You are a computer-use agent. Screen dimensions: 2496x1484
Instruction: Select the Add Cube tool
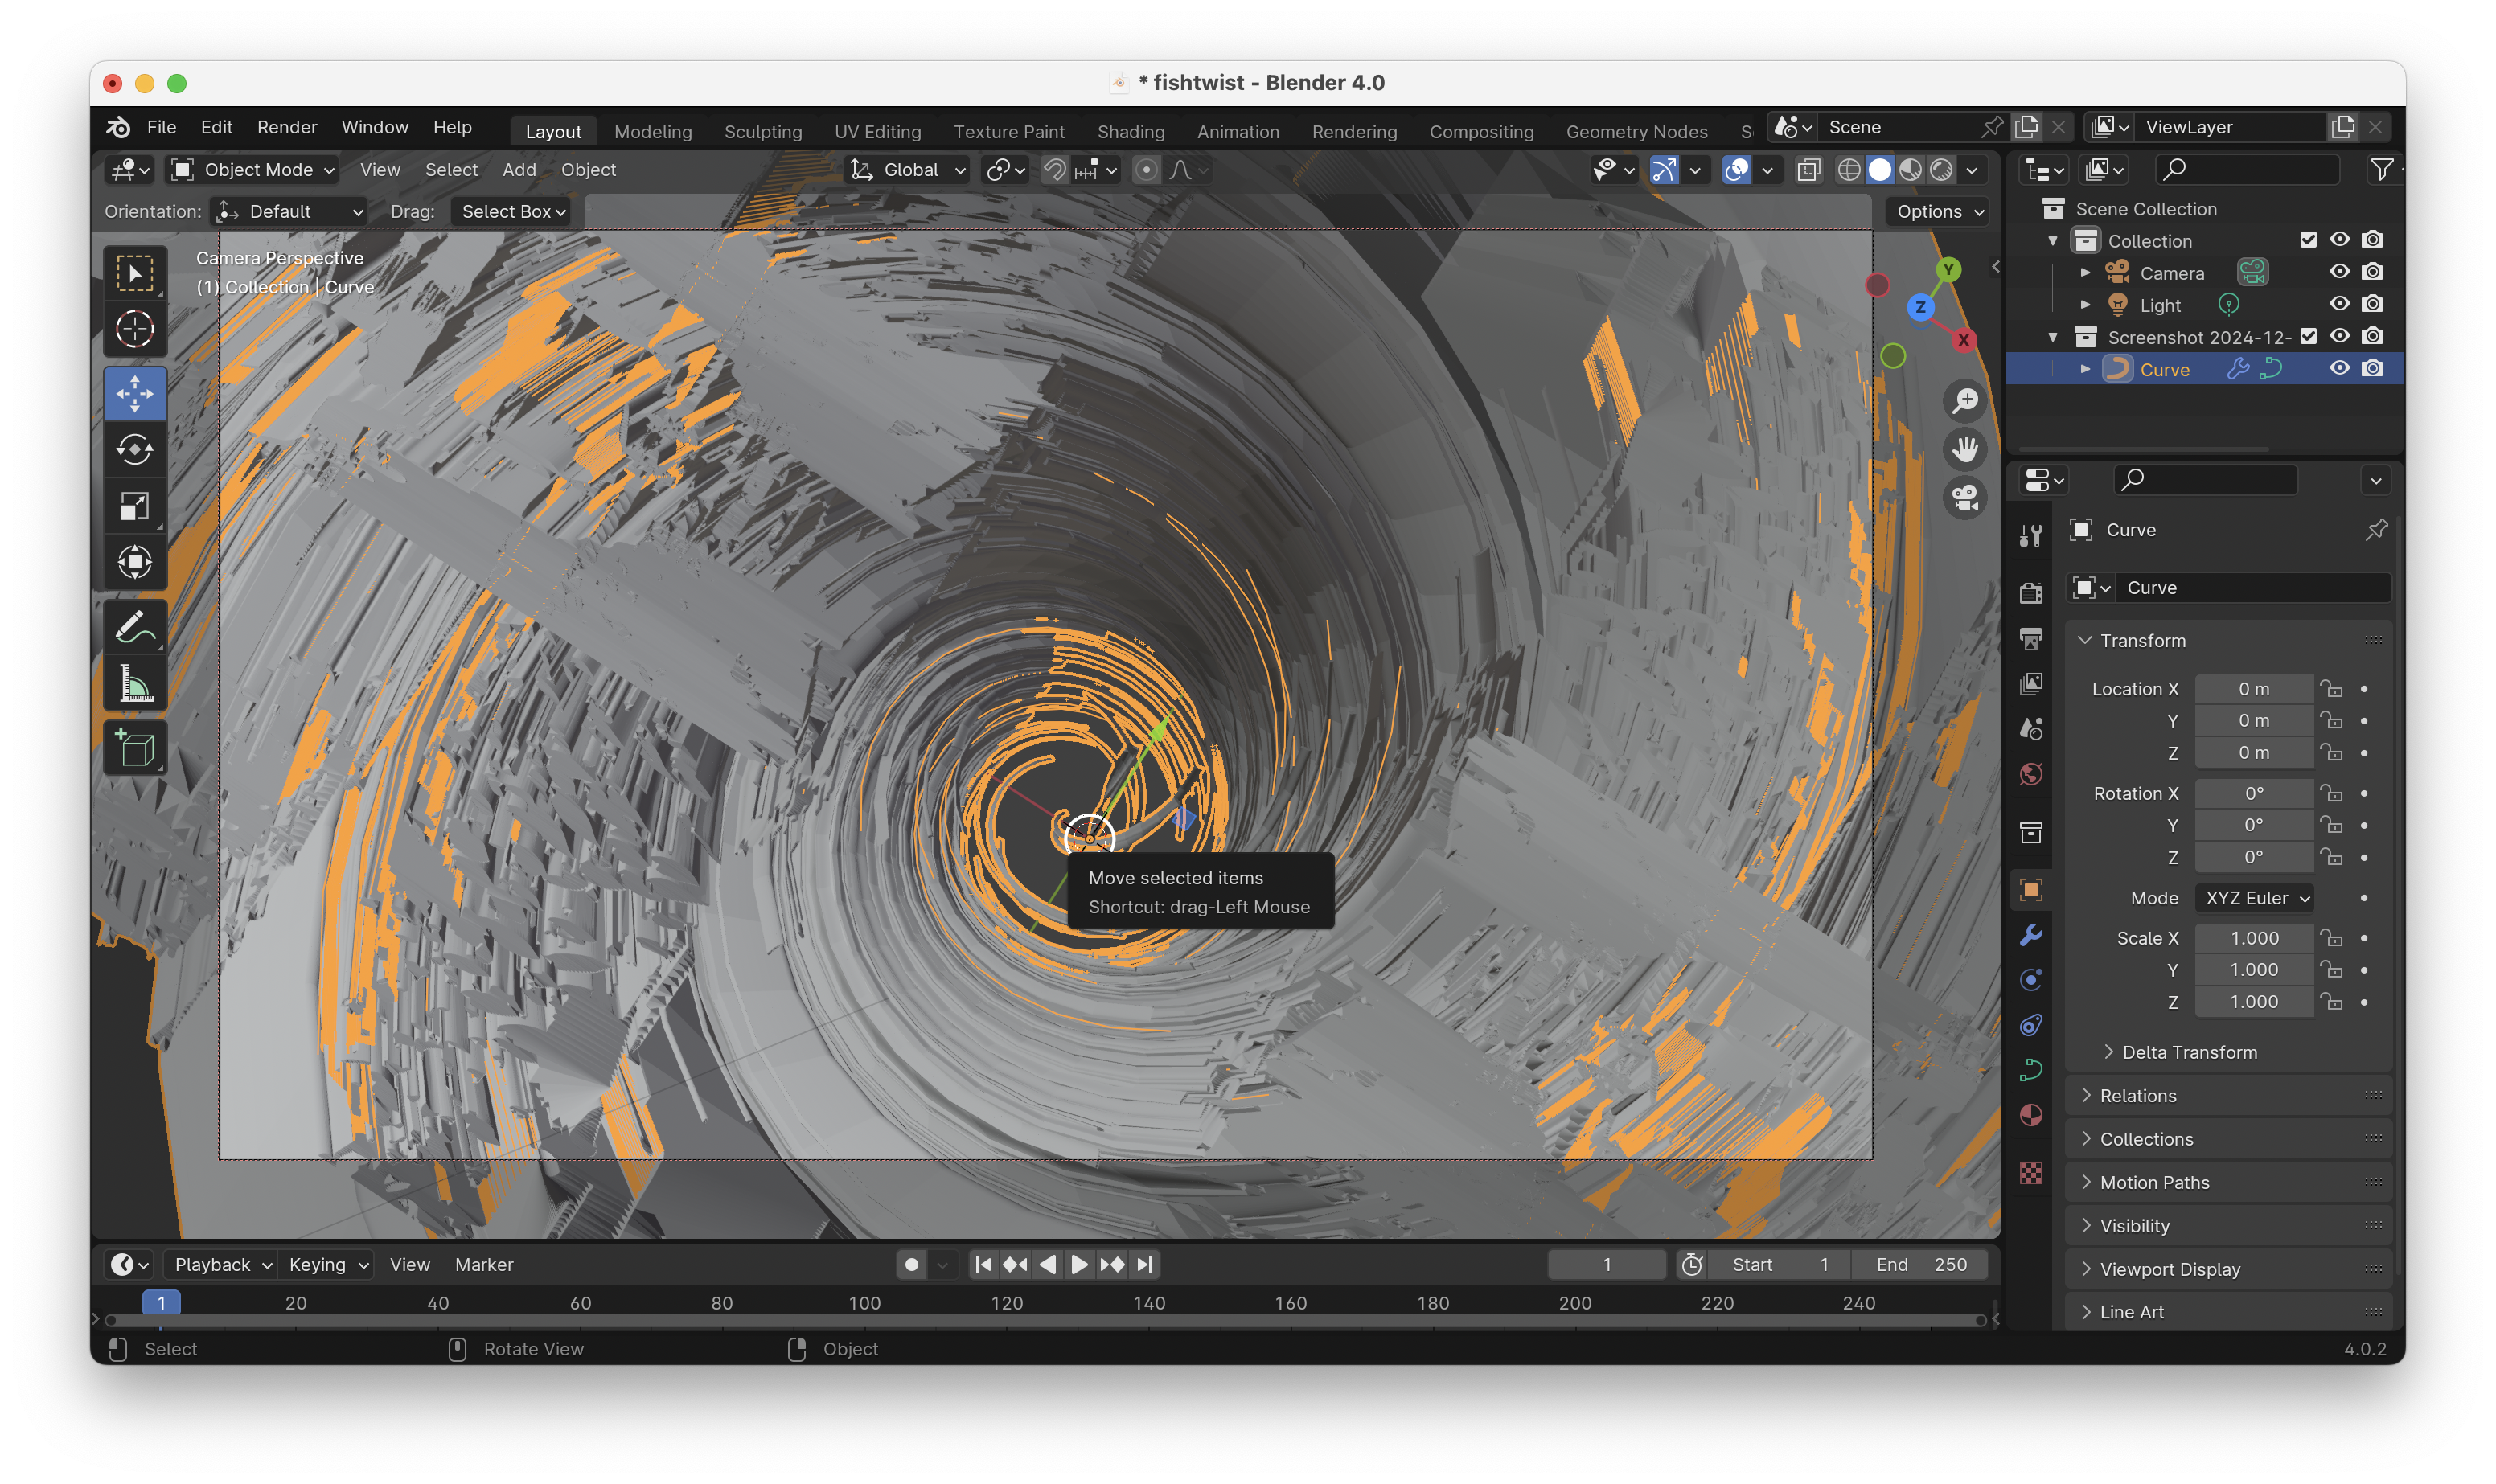tap(135, 747)
